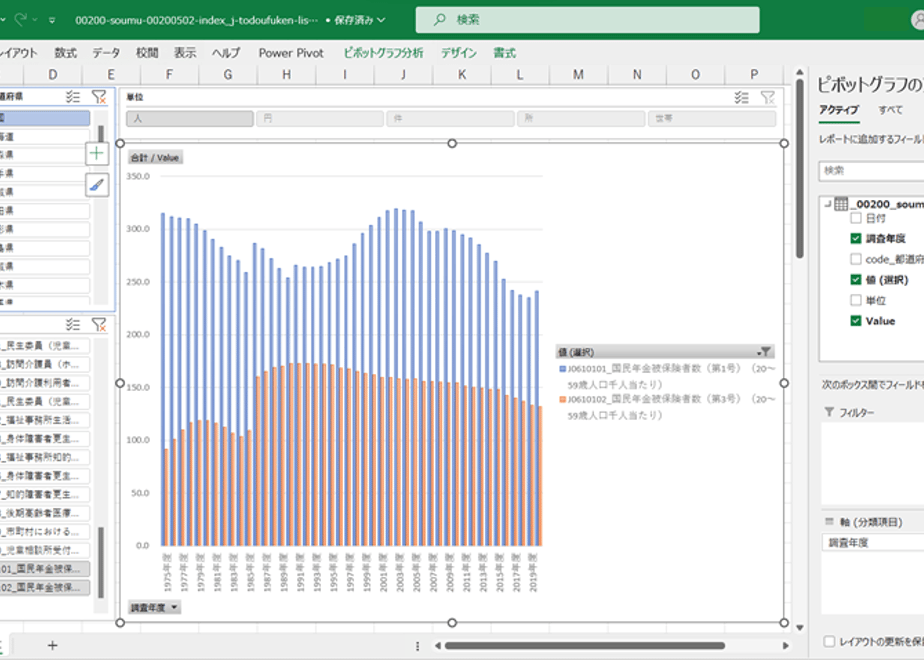
Task: Toggle multi-select on the lower-left indicator slicer
Action: pos(72,324)
